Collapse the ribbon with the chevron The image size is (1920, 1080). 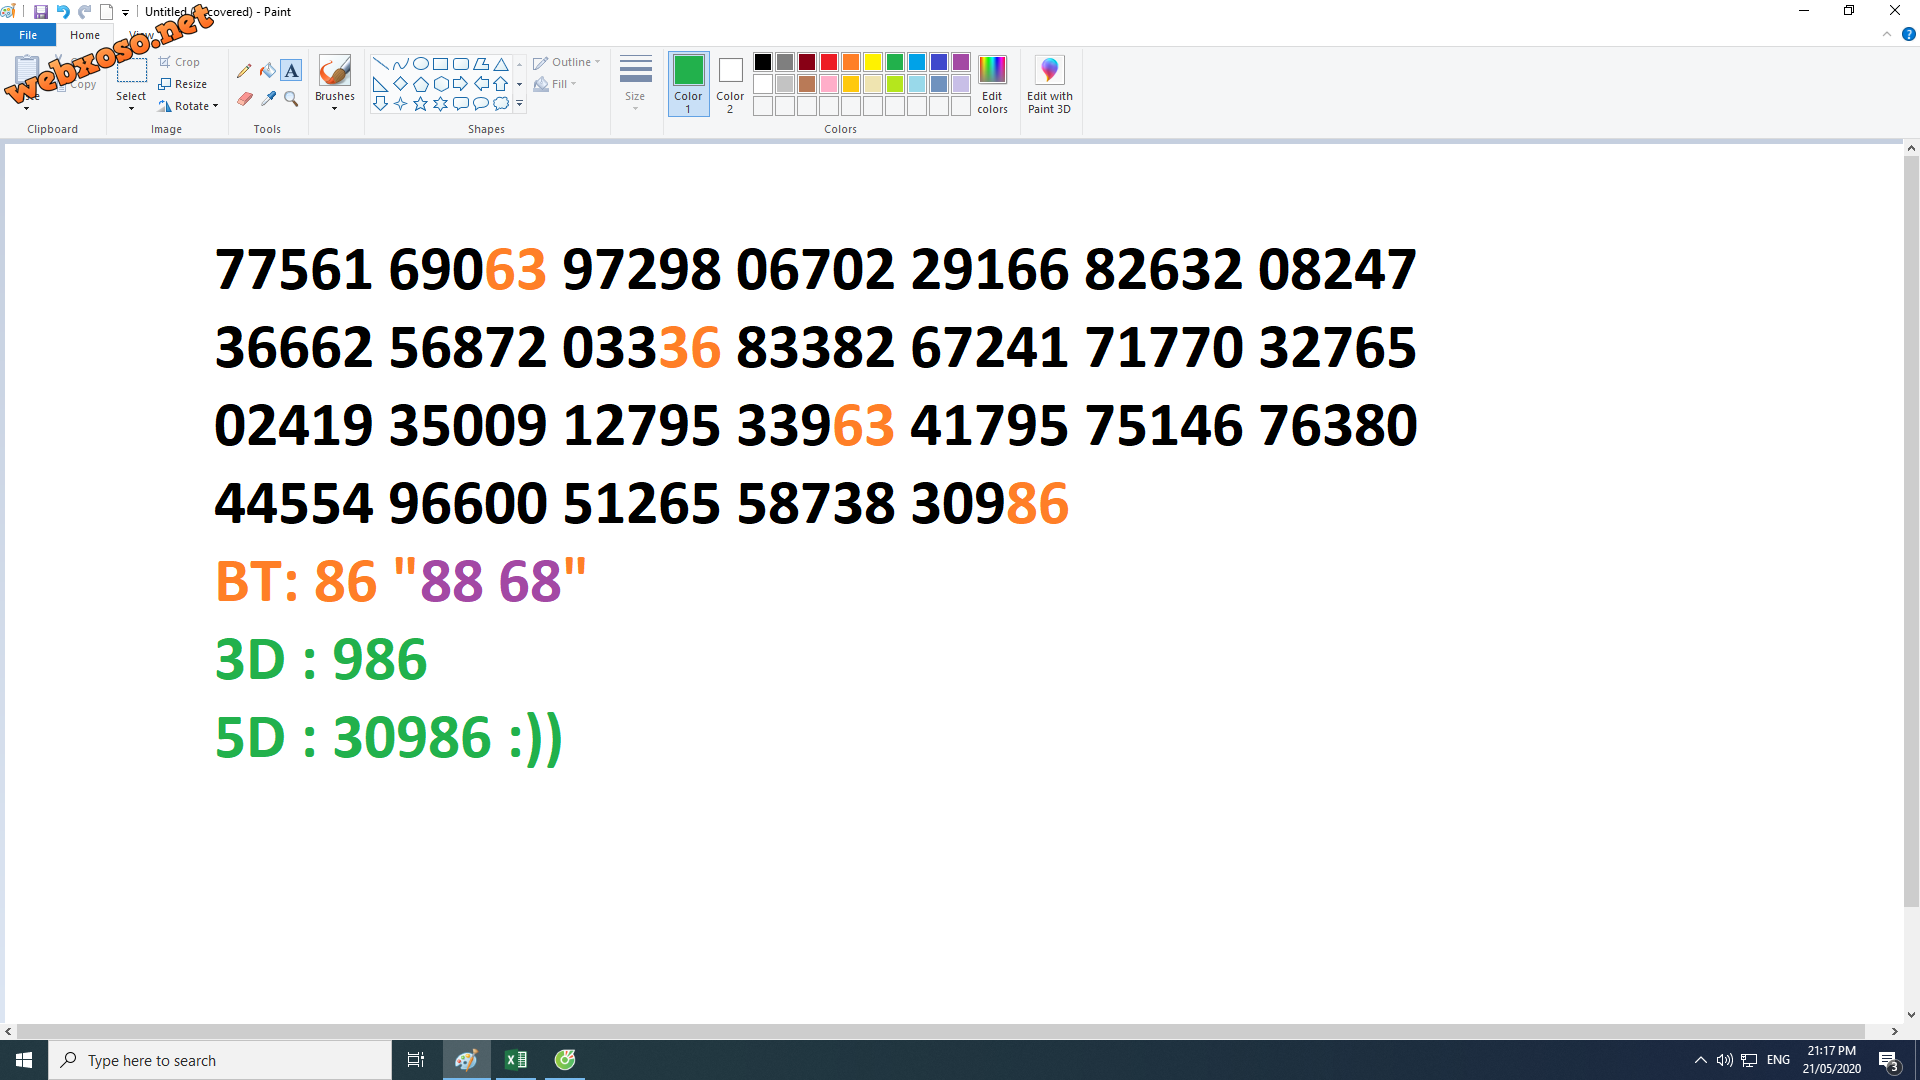click(1887, 34)
